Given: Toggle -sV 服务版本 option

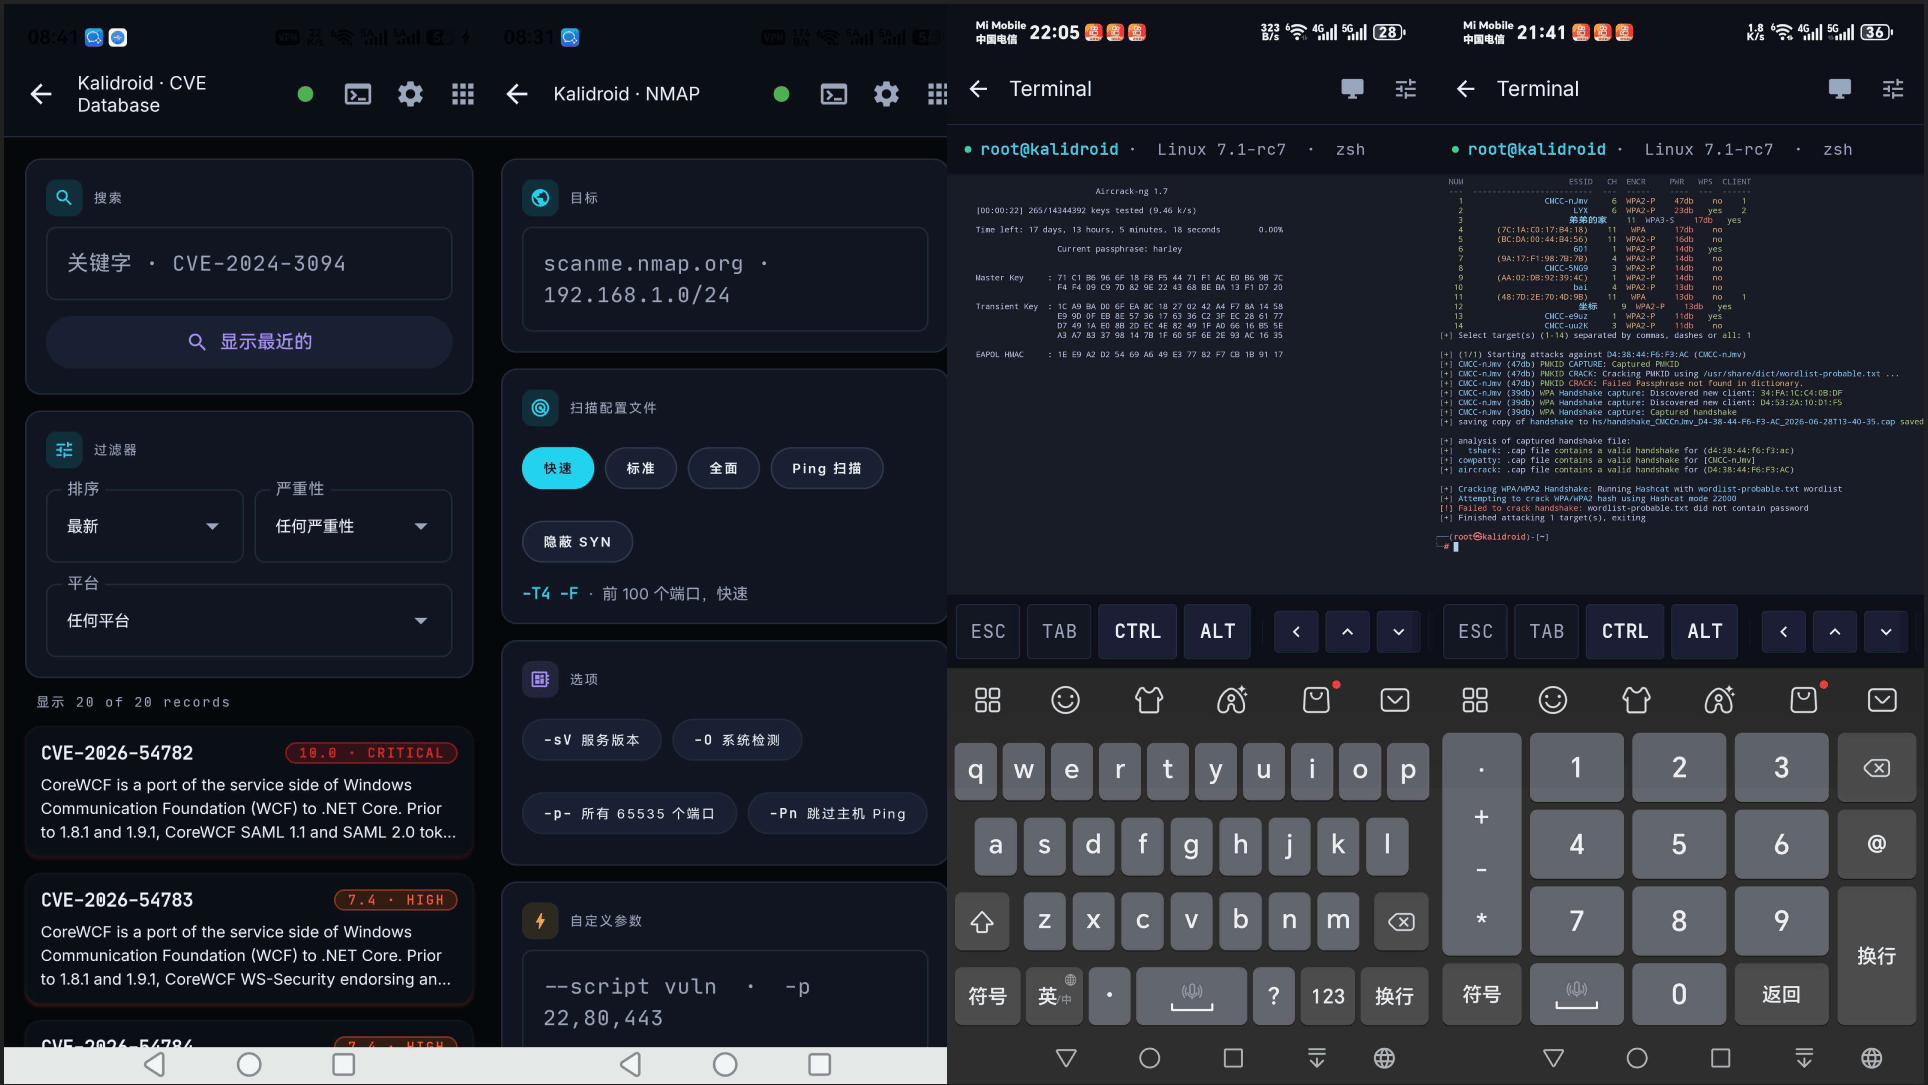Looking at the screenshot, I should point(591,740).
